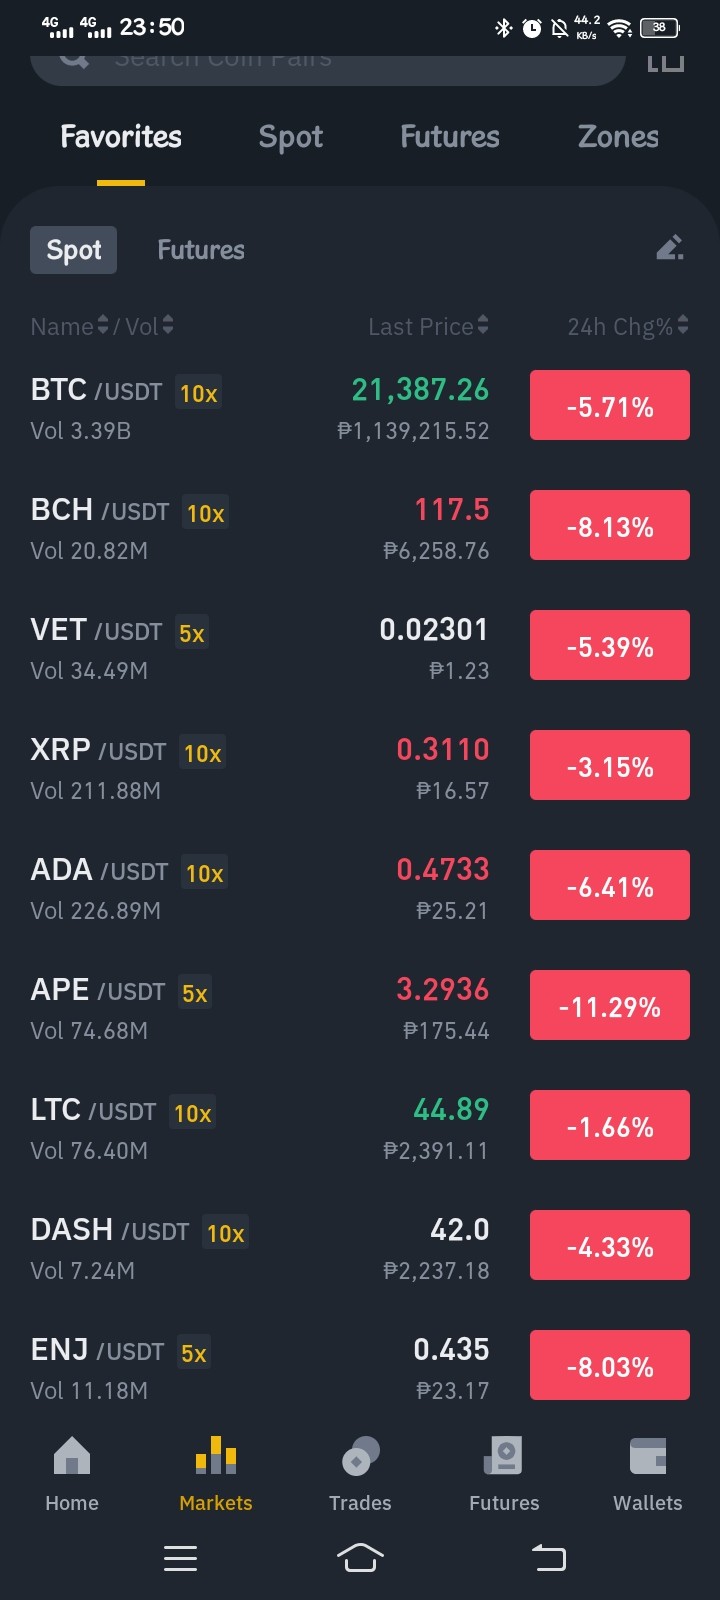The height and width of the screenshot is (1600, 720).
Task: Open the APE/USDT pair row
Action: click(x=360, y=1008)
